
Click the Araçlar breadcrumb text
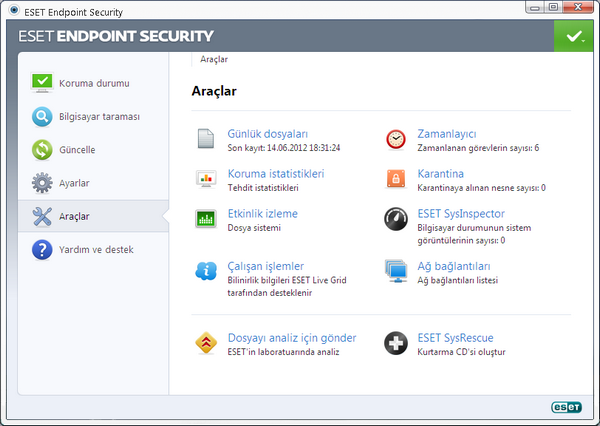click(x=214, y=59)
